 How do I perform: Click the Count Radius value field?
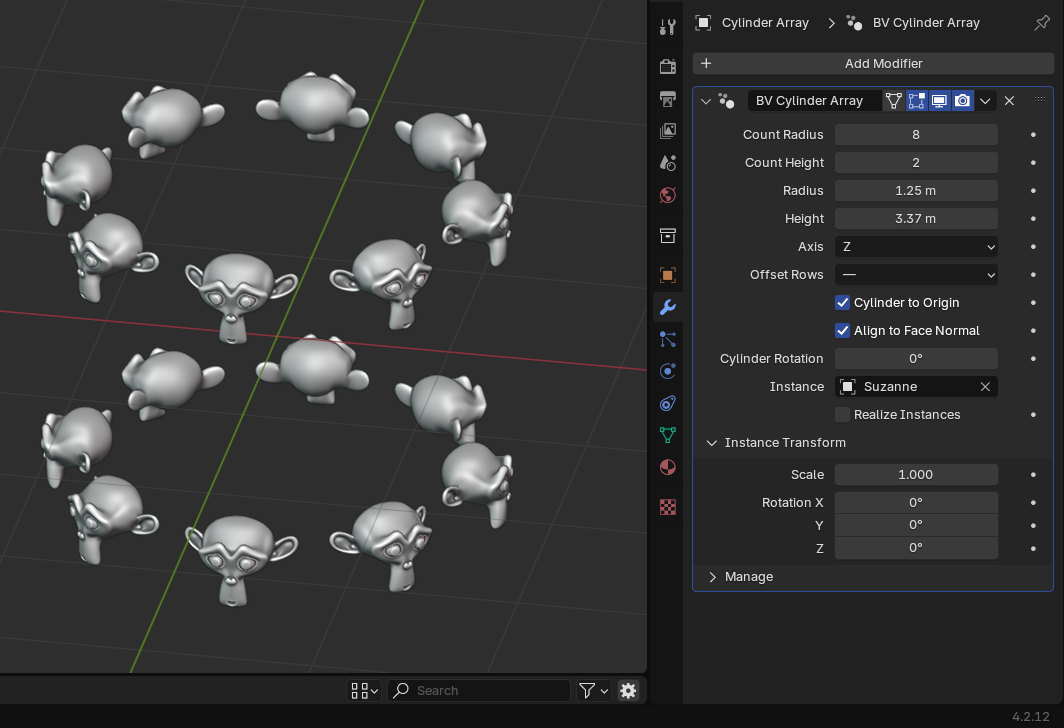pos(916,134)
